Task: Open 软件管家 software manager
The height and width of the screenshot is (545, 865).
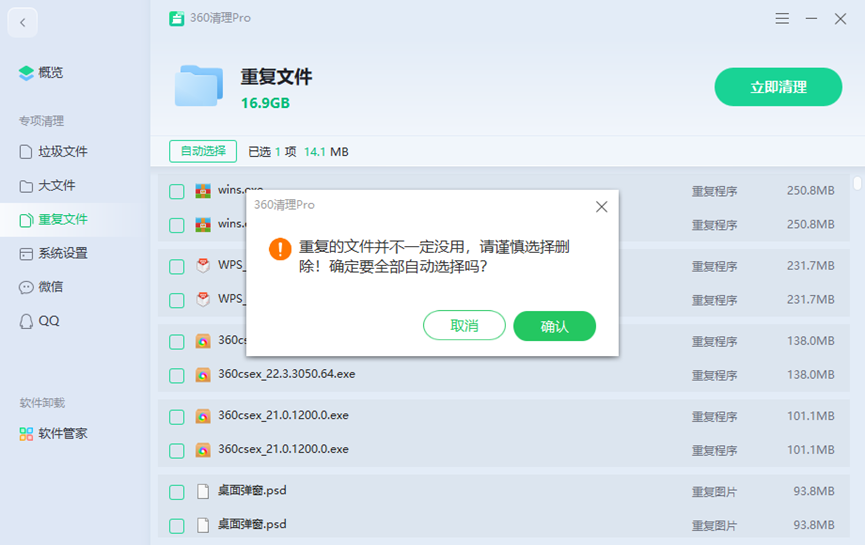Action: (x=53, y=434)
